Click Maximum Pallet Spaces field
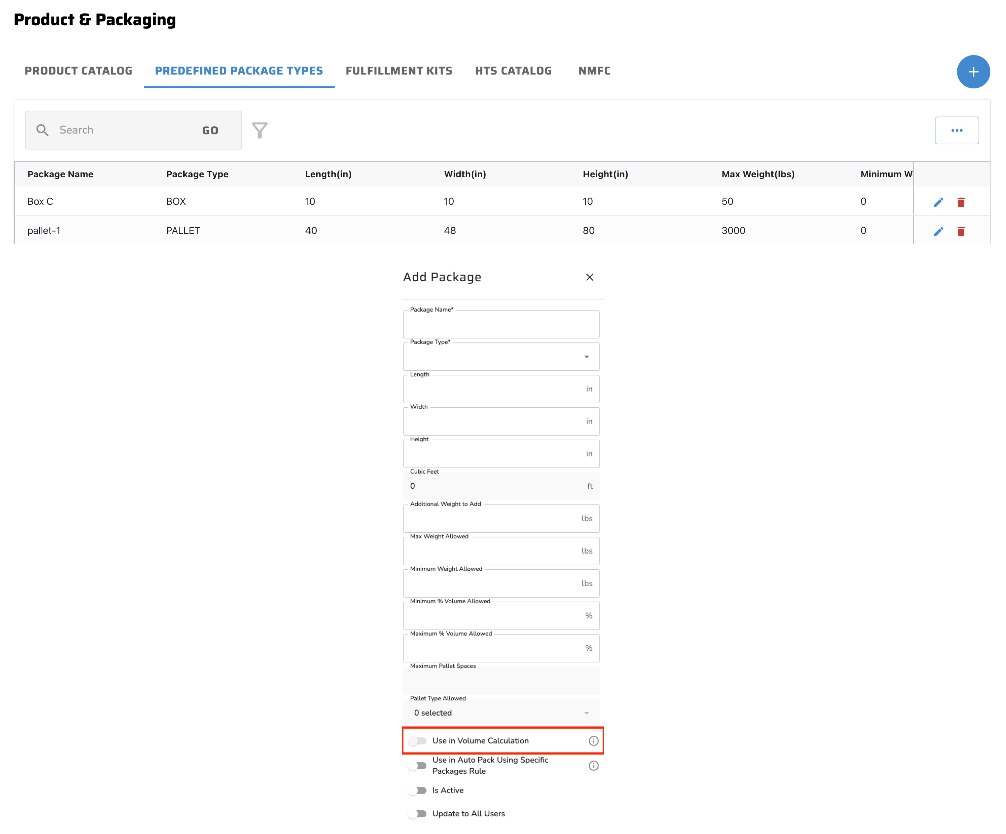This screenshot has height=834, width=1006. tap(501, 680)
